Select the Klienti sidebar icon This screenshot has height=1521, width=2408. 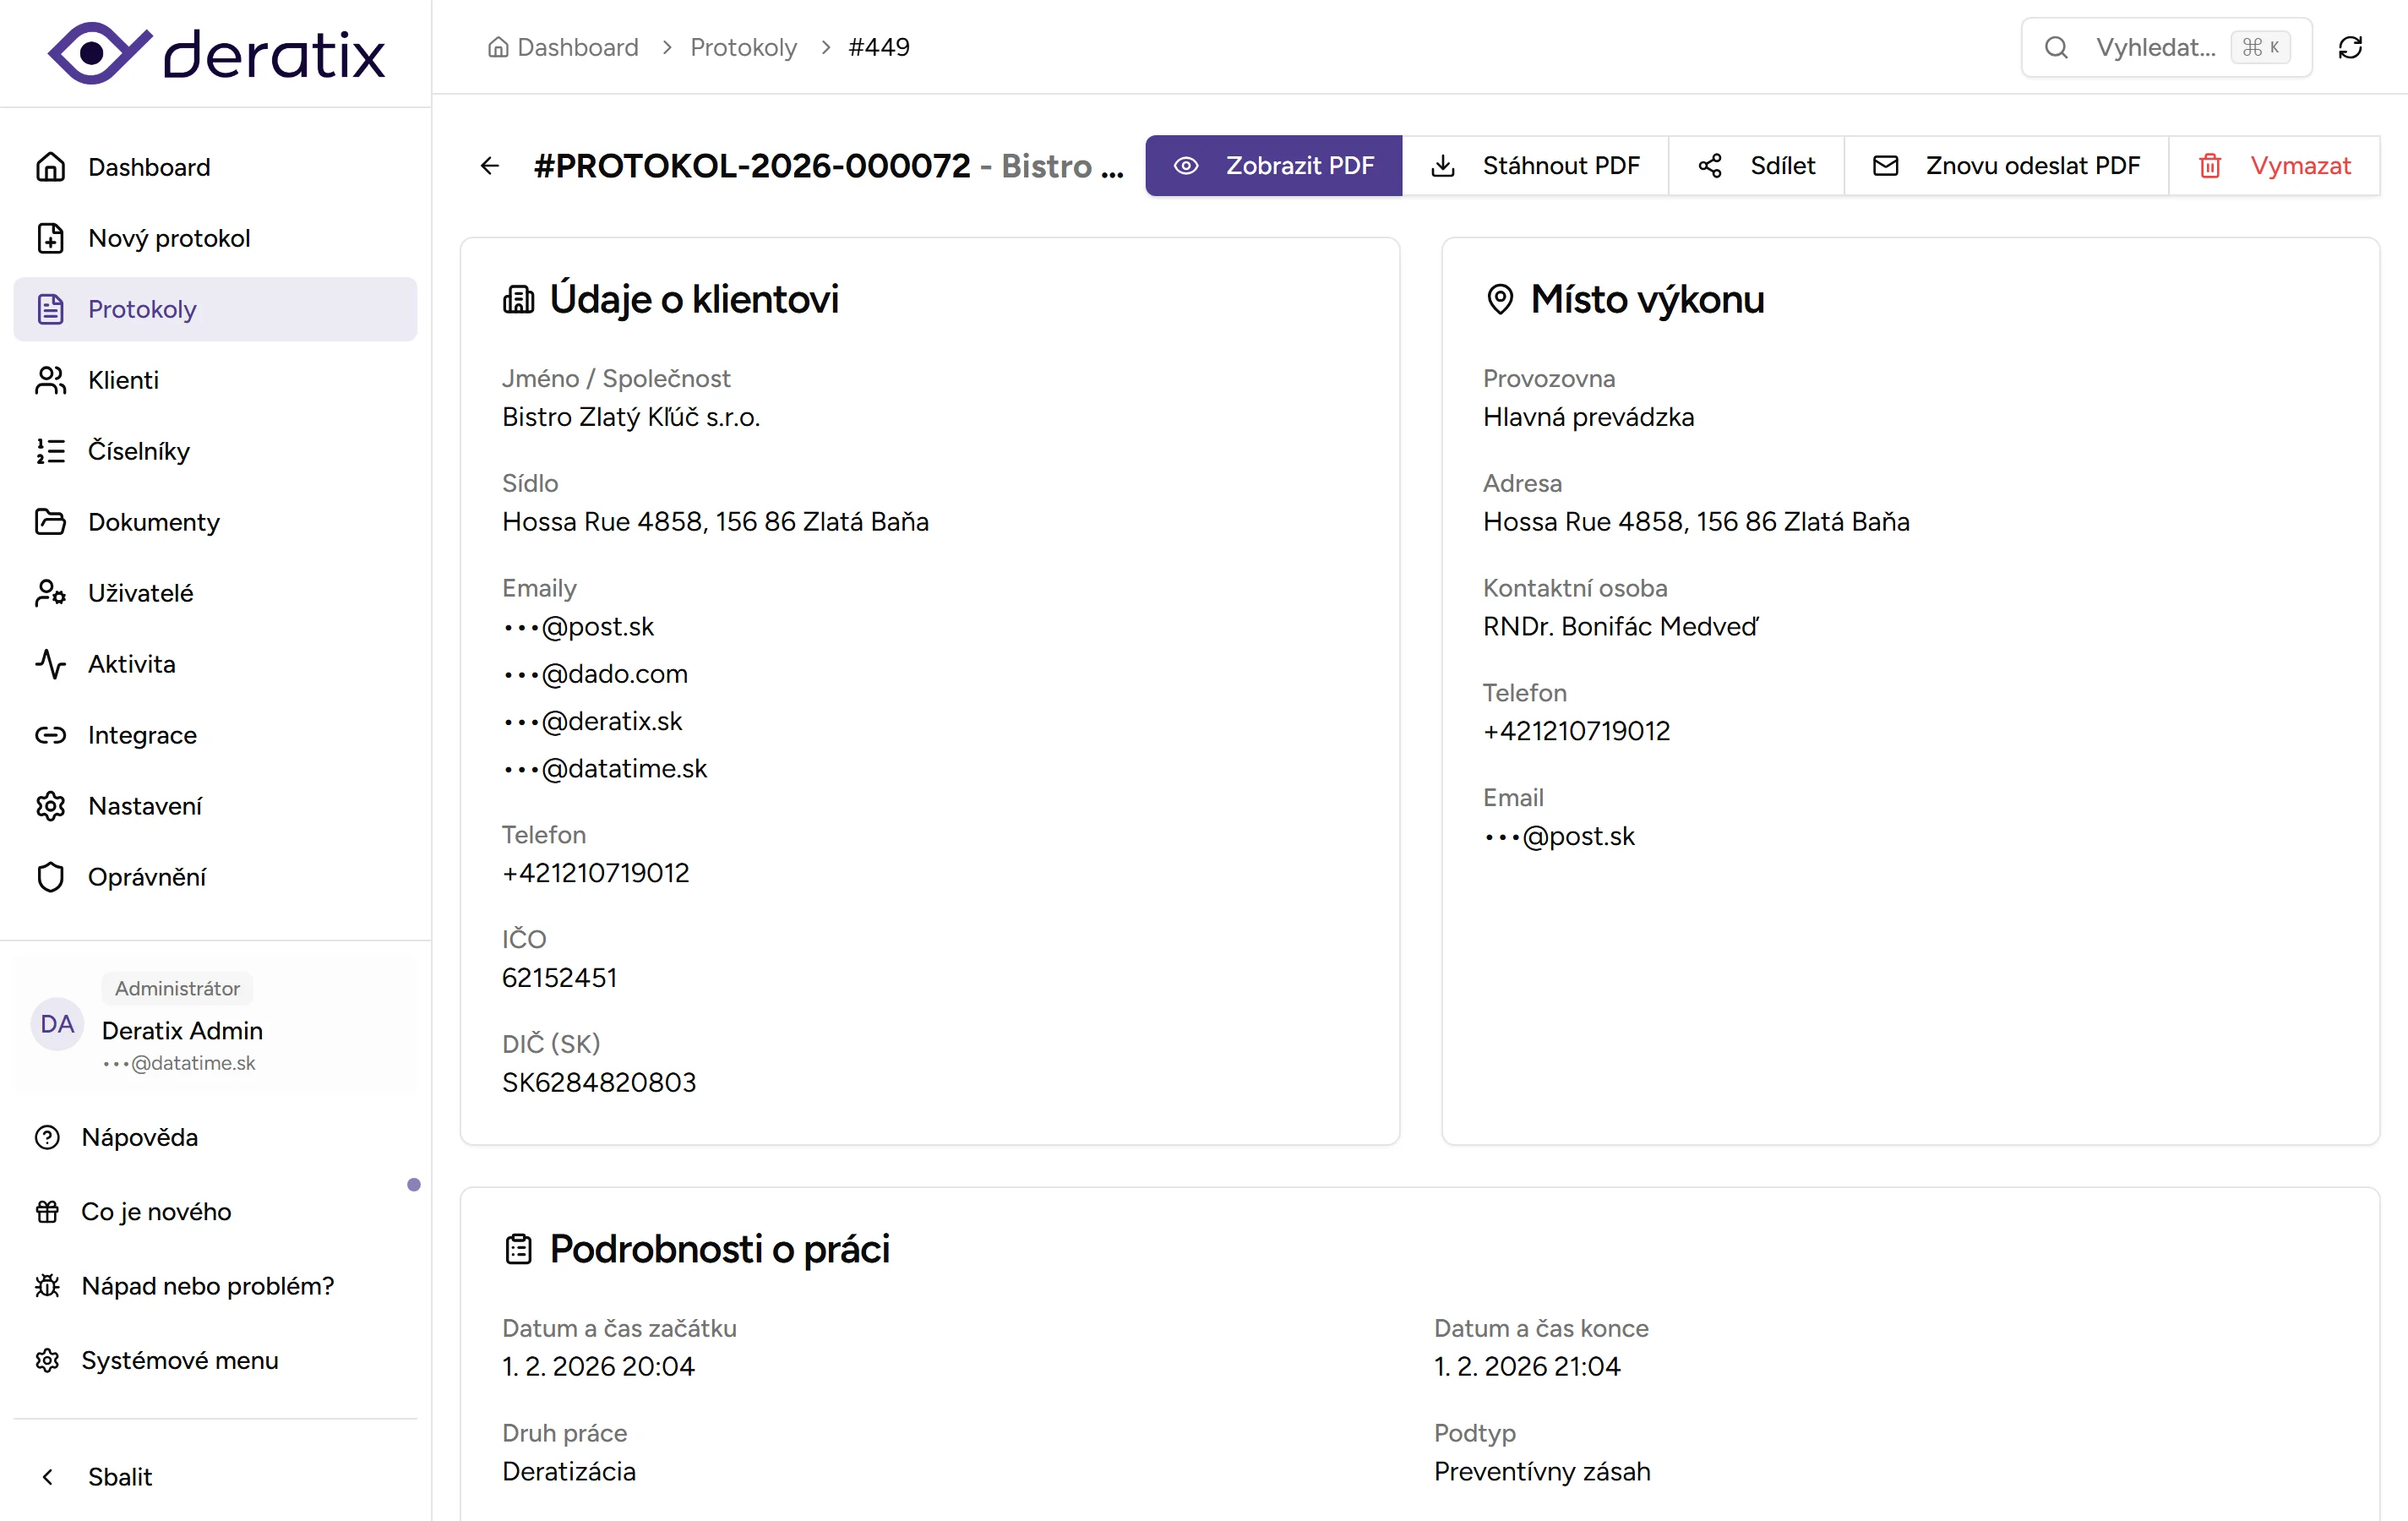click(x=51, y=380)
